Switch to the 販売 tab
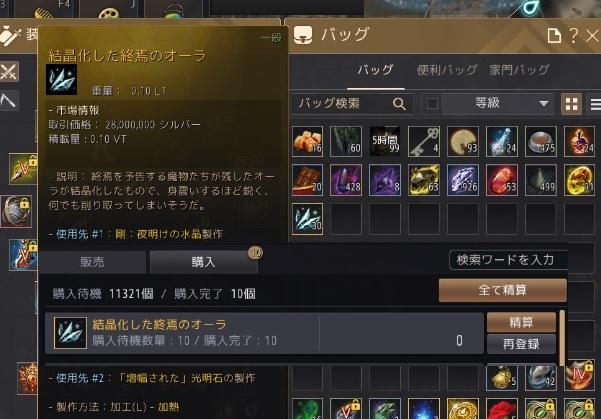 coord(92,262)
